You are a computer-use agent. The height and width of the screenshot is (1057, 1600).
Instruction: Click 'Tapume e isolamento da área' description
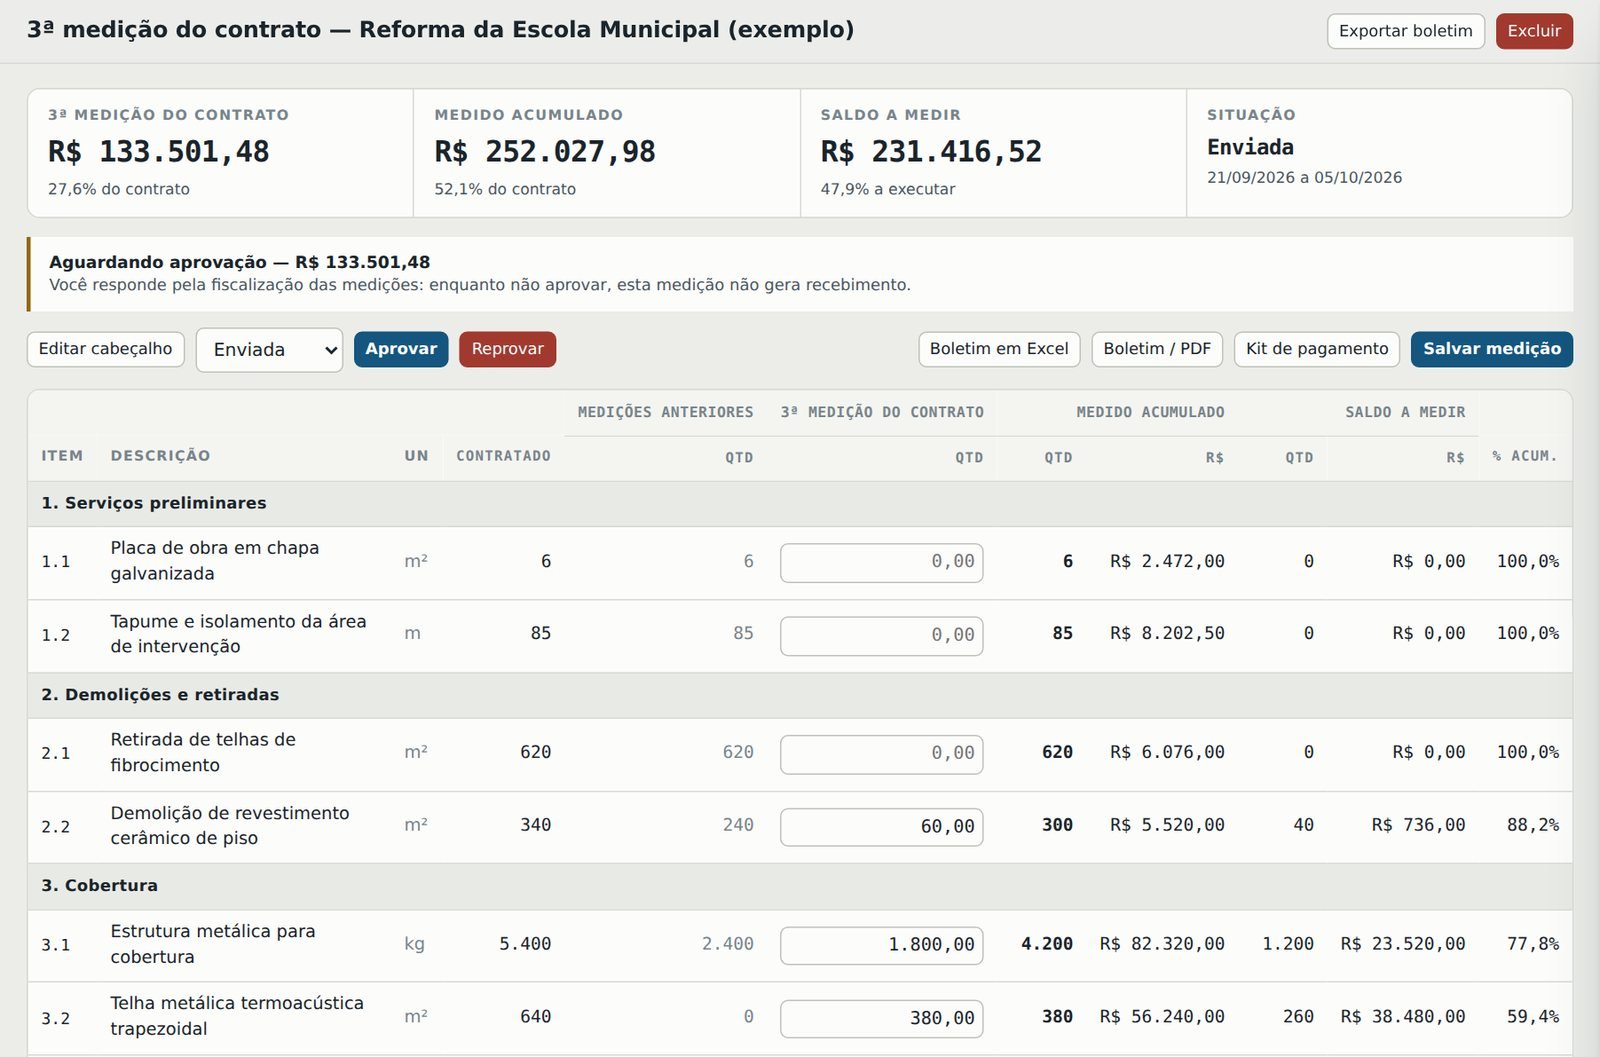point(238,634)
